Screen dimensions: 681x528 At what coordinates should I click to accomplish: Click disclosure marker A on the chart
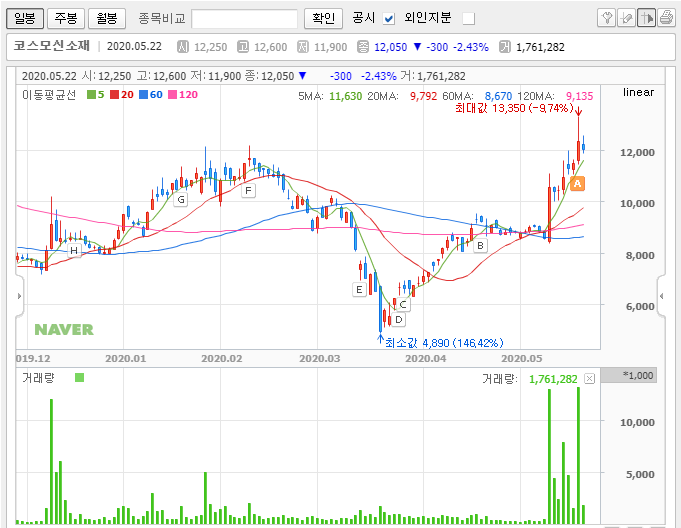[x=577, y=184]
